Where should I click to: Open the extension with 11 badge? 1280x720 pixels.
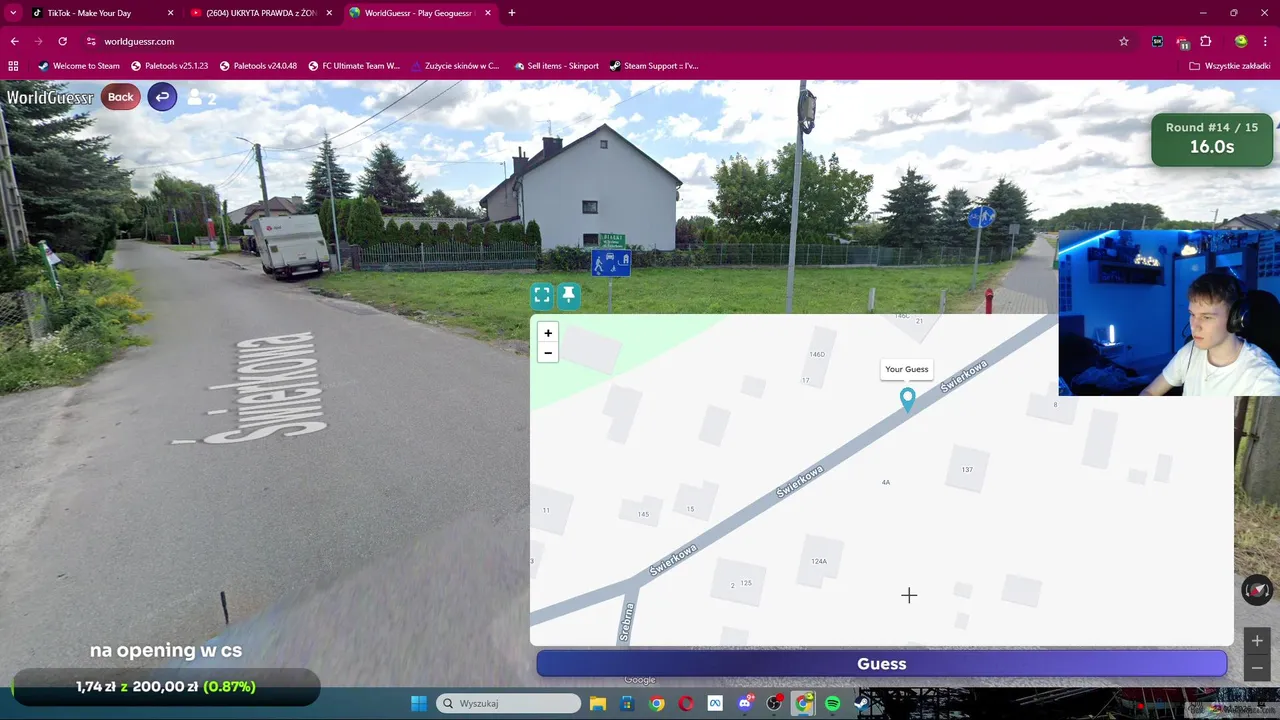click(x=1182, y=42)
